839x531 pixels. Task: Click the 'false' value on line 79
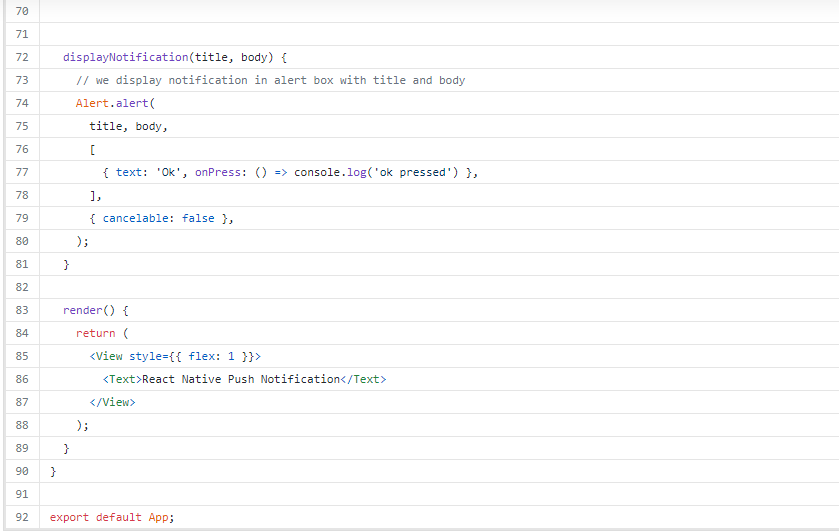click(198, 218)
